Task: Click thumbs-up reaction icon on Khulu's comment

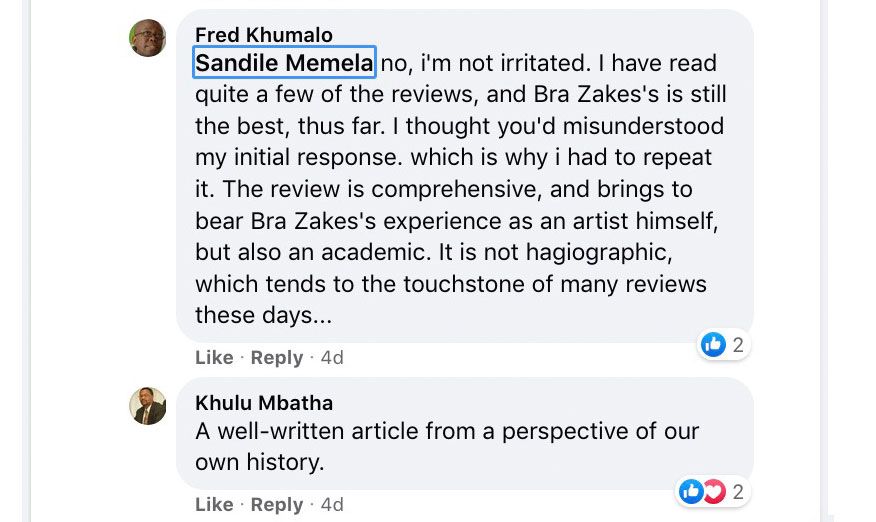Action: [691, 491]
